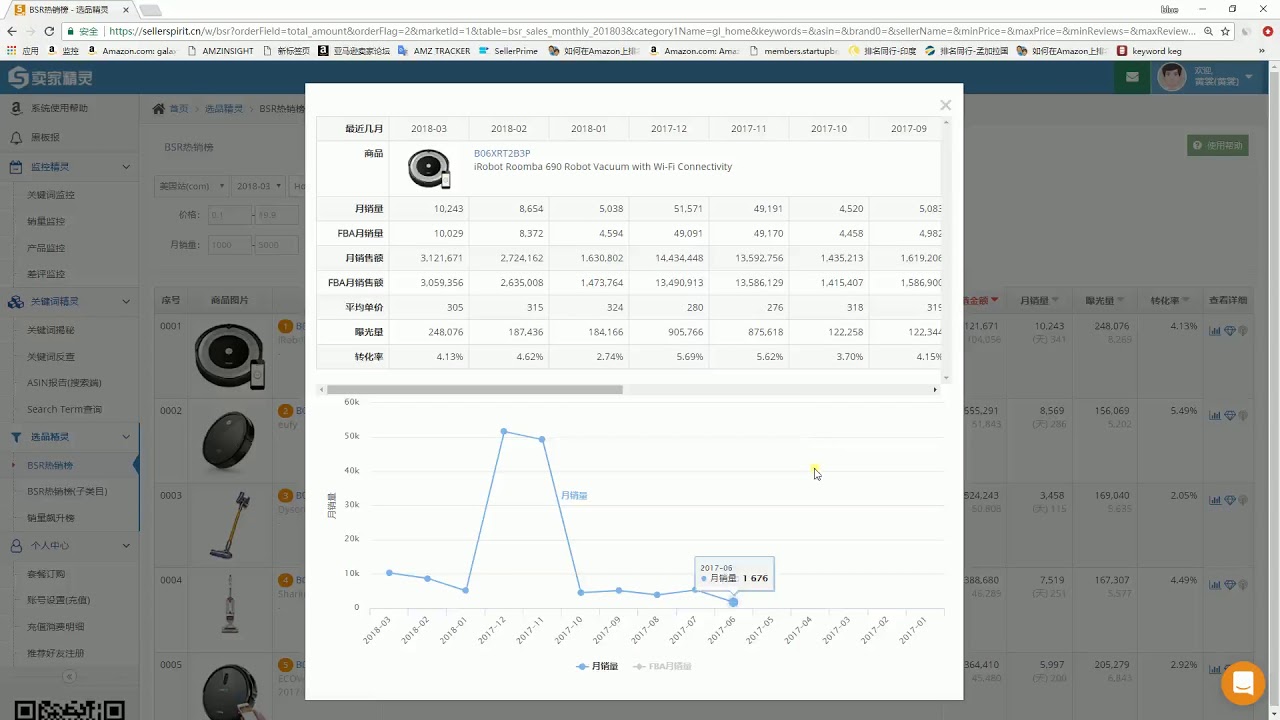Open the bar chart icon for the 4.13% row
Screen dimensions: 1280x720
pyautogui.click(x=1215, y=331)
